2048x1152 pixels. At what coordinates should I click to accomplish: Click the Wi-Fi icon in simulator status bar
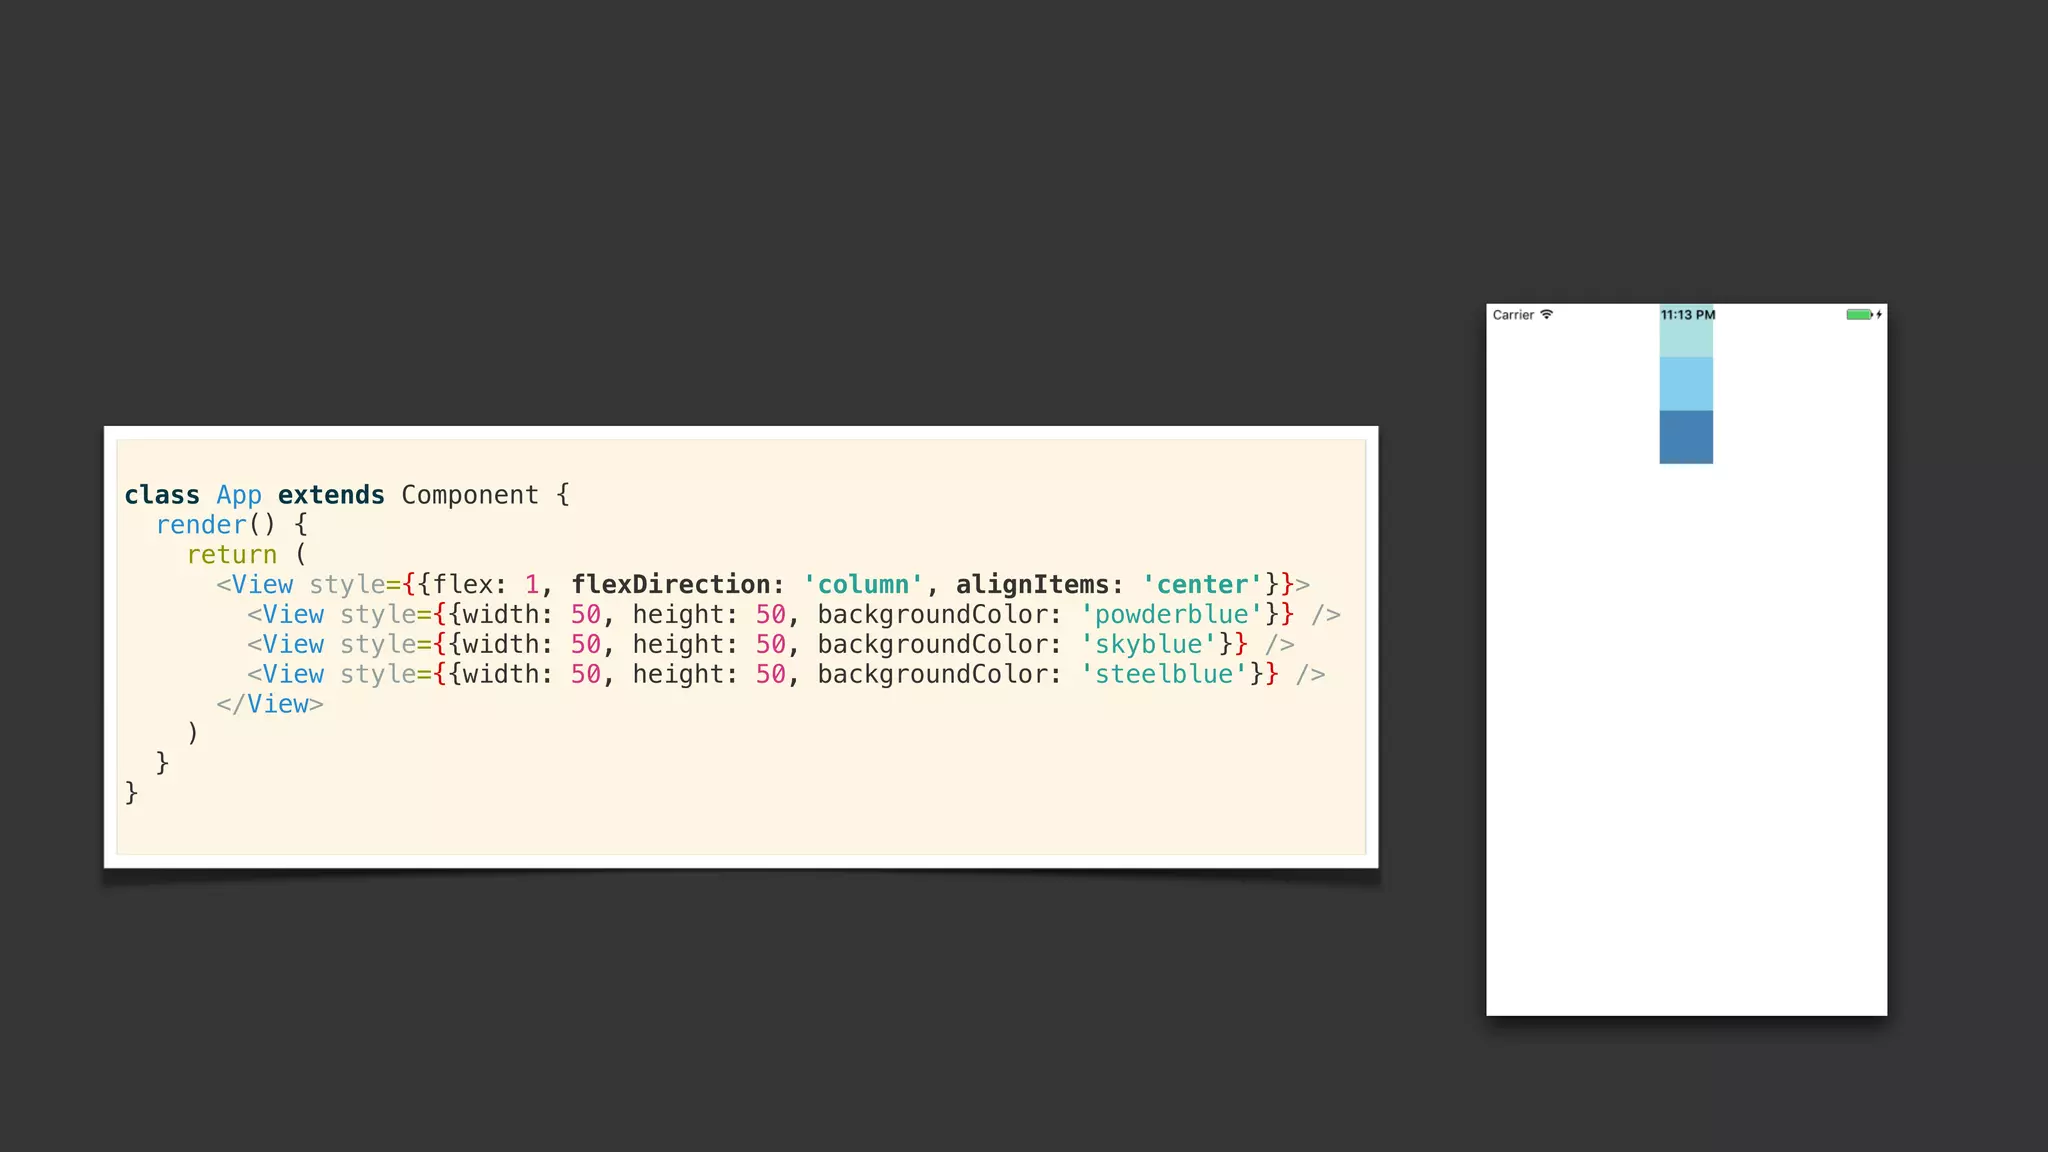click(1546, 314)
